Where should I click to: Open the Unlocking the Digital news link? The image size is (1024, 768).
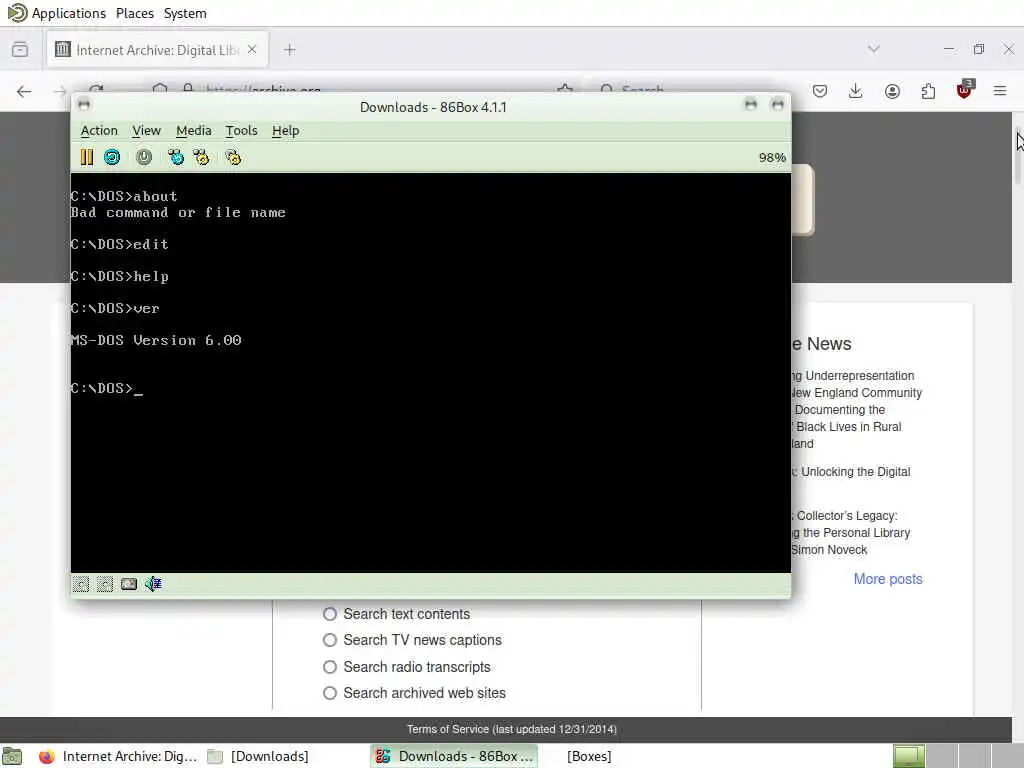(850, 472)
